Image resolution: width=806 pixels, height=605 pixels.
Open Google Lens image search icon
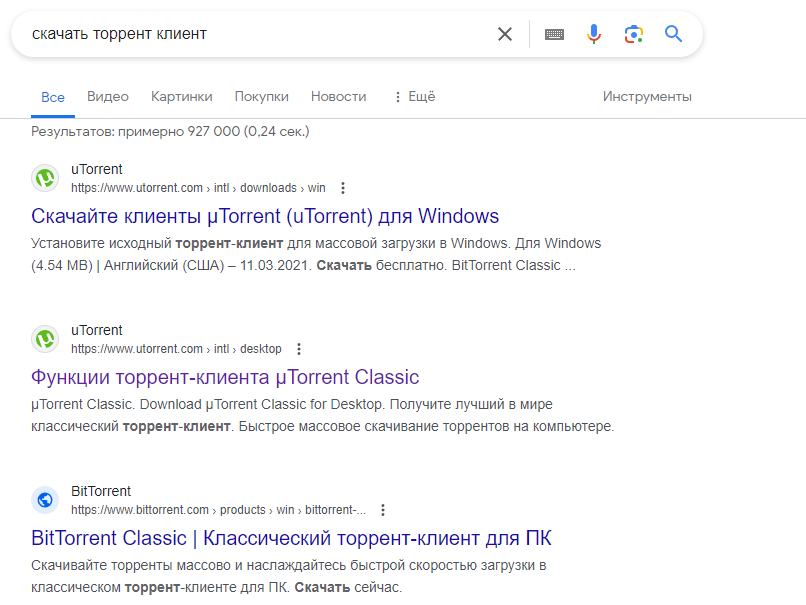[634, 34]
